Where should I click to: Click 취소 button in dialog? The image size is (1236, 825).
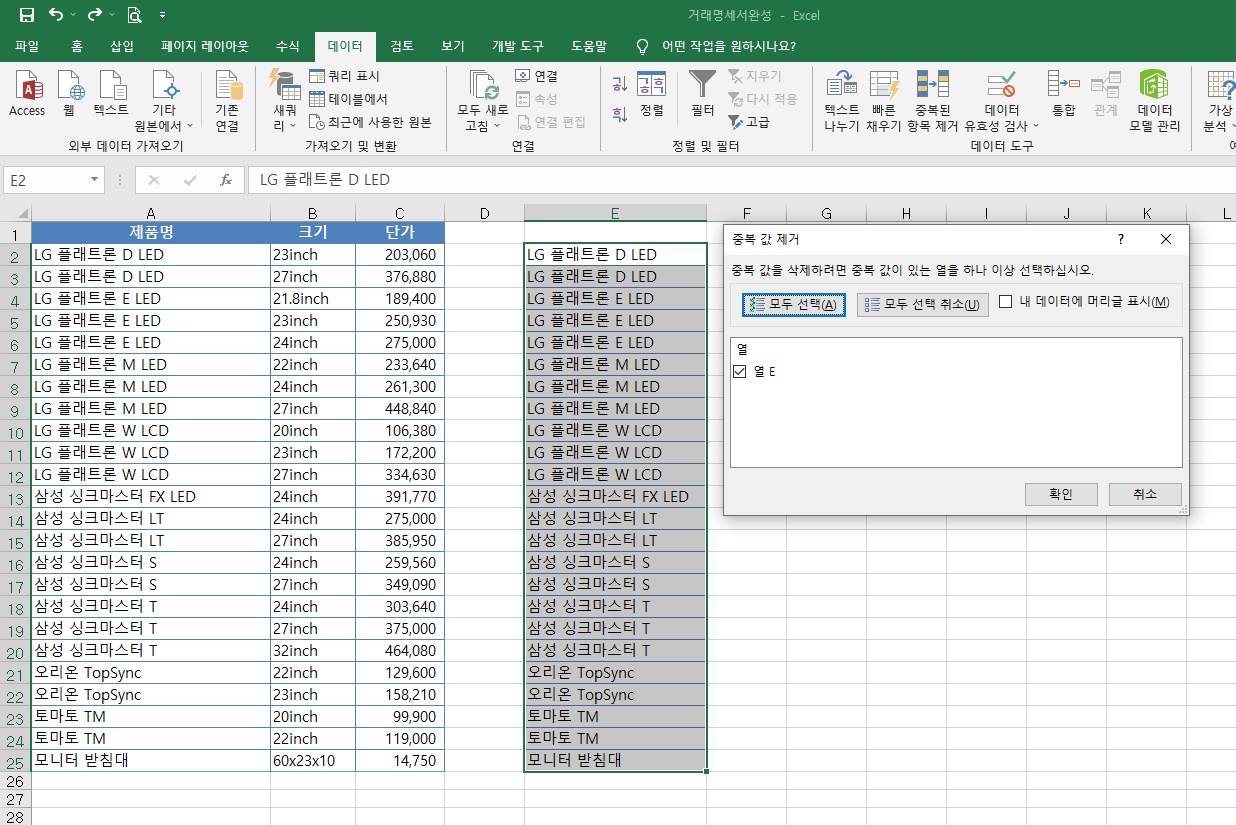[x=1145, y=494]
